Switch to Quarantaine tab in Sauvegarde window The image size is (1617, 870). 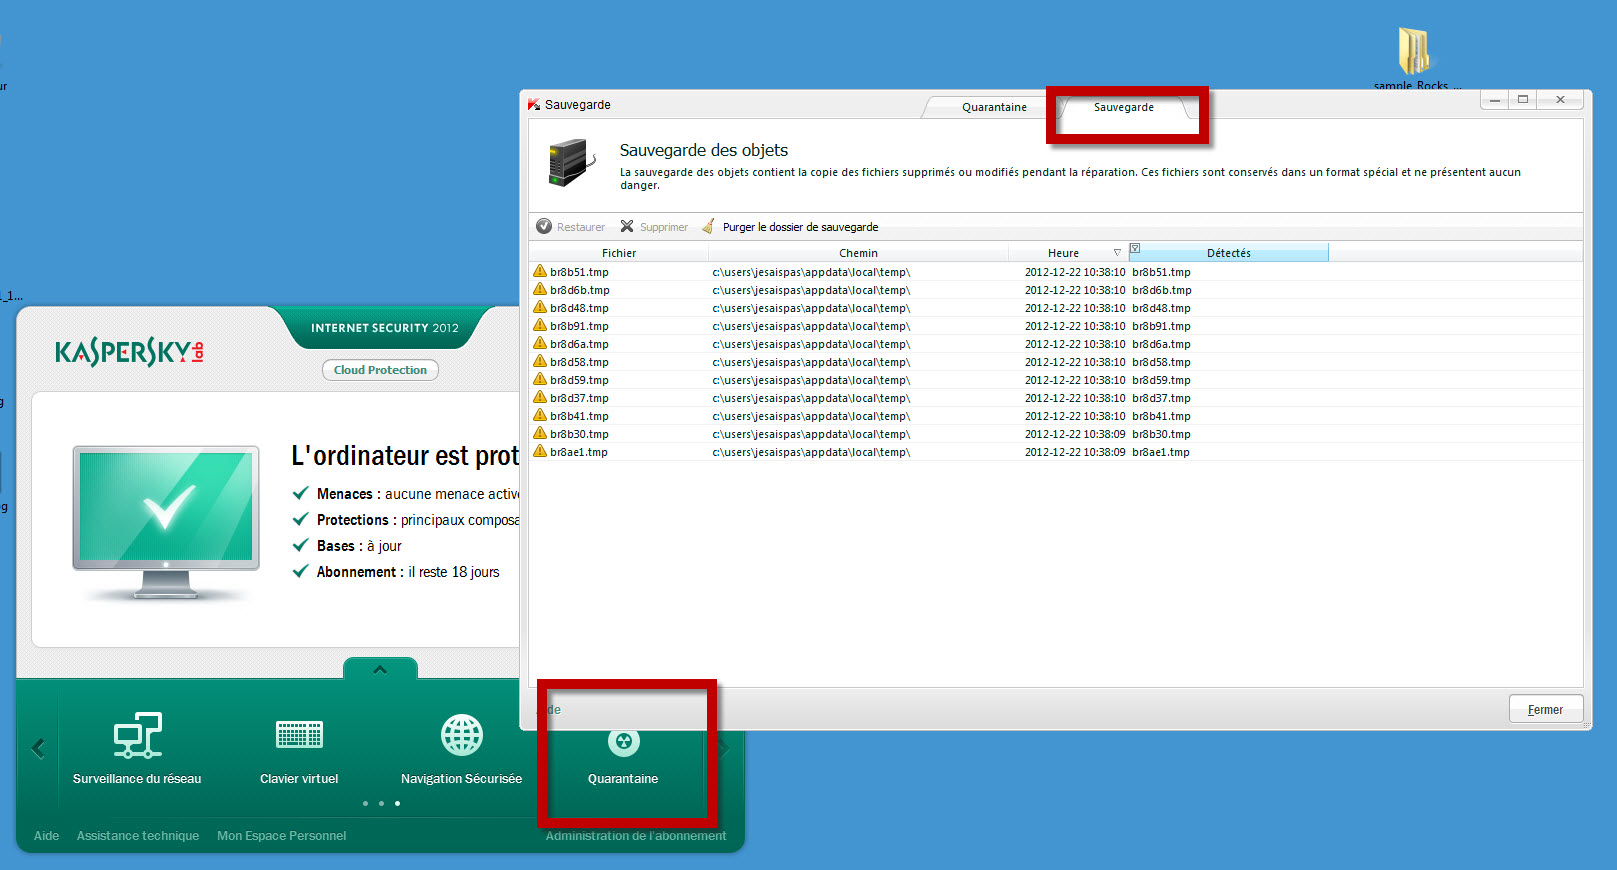(994, 107)
